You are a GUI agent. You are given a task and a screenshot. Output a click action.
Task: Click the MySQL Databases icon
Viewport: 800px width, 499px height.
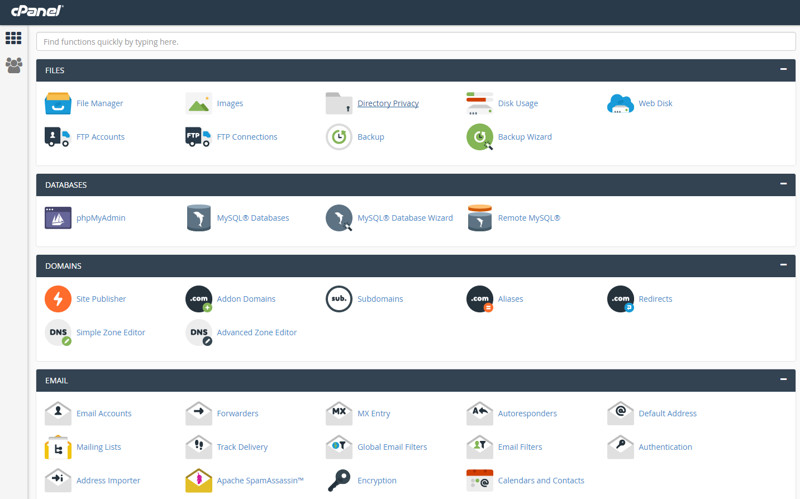click(198, 218)
